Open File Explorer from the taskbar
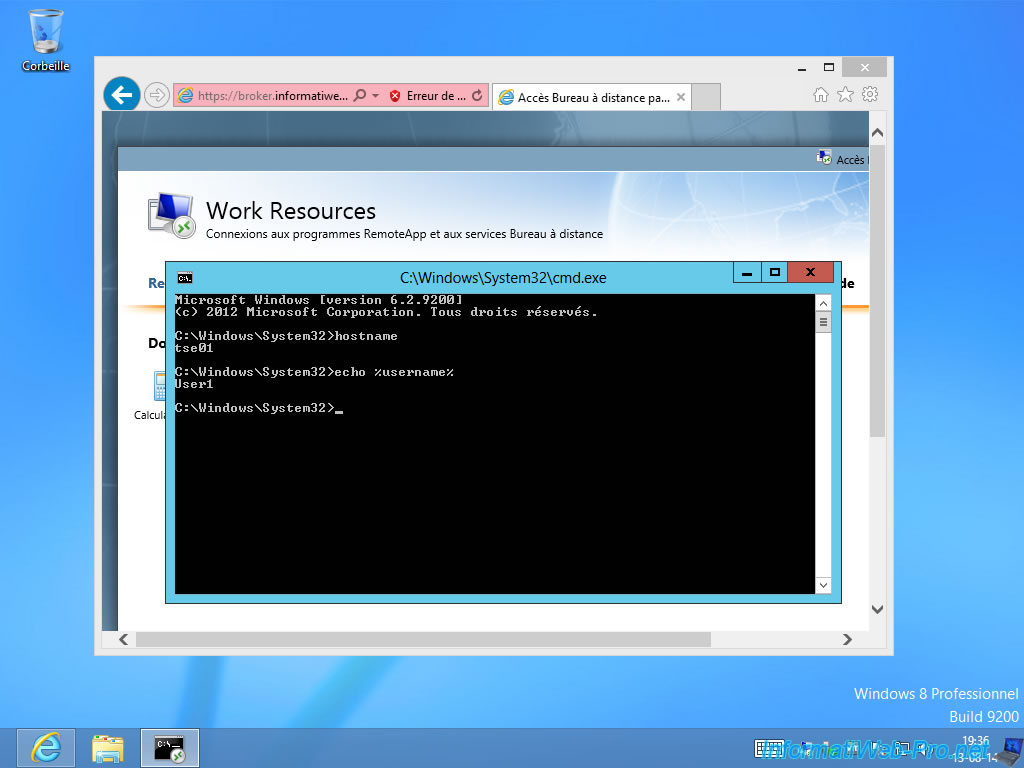Image resolution: width=1024 pixels, height=768 pixels. point(108,747)
